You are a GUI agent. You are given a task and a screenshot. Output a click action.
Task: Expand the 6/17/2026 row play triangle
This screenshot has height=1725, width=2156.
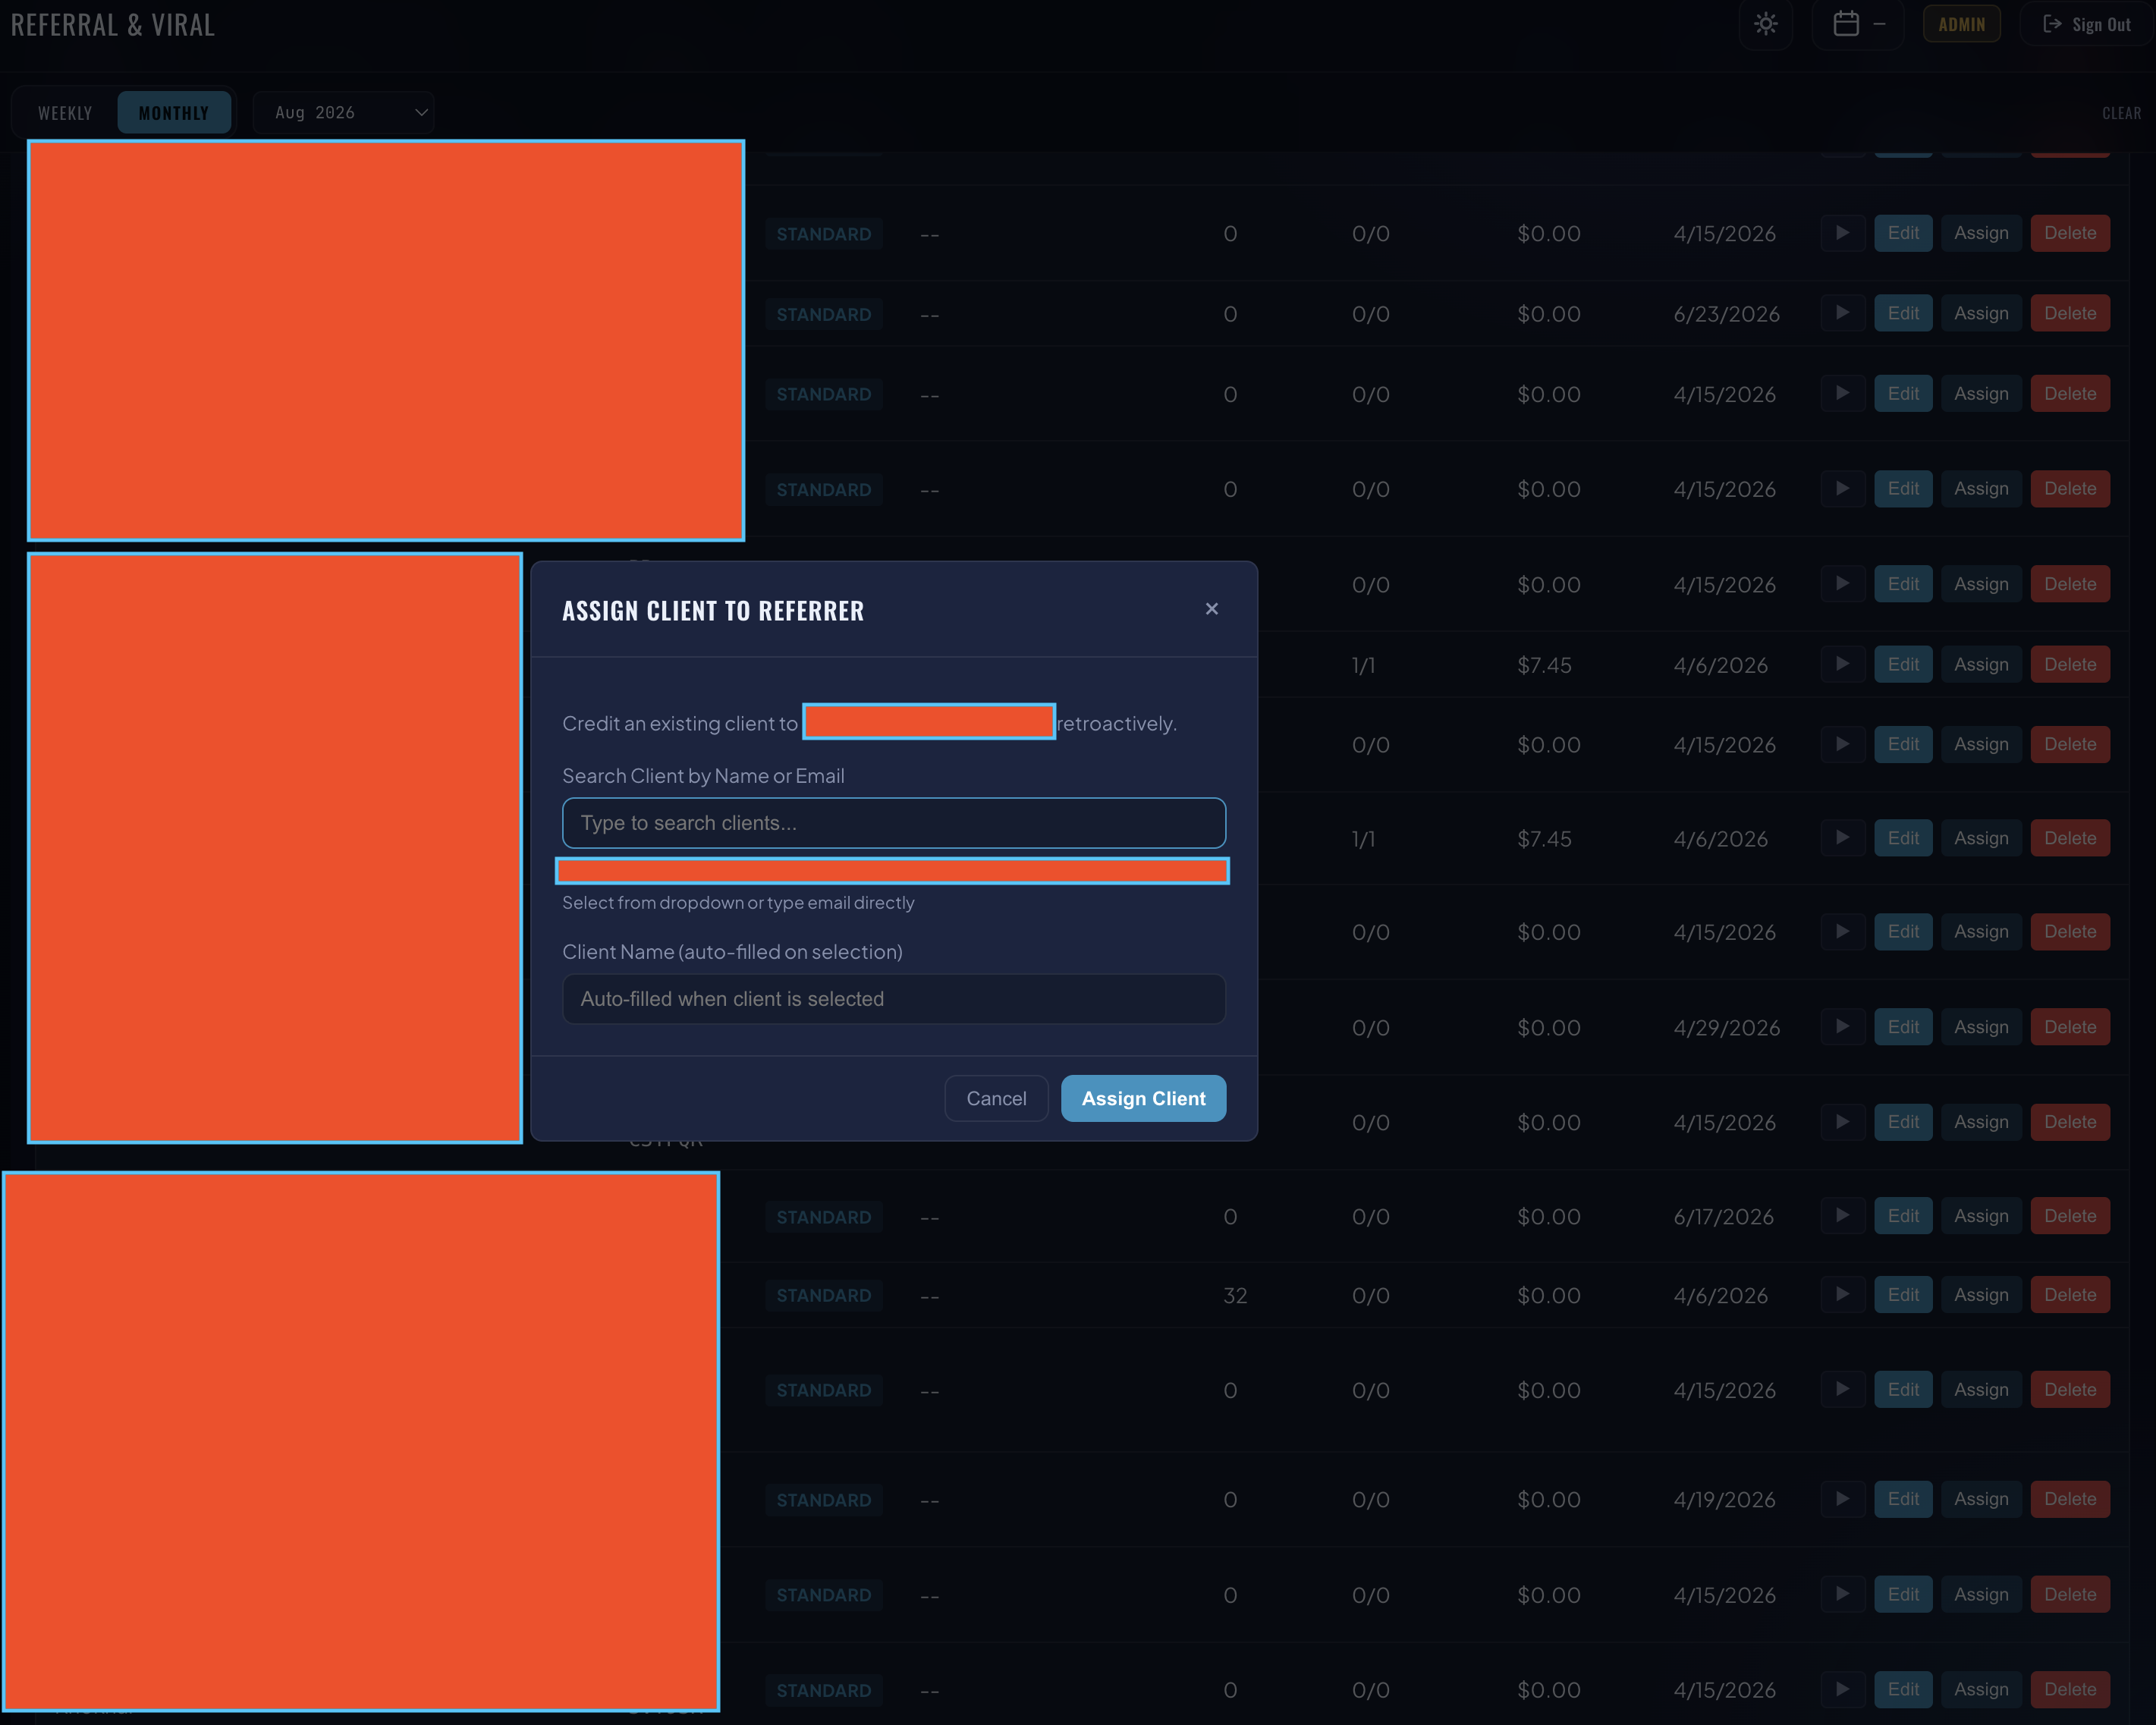pyautogui.click(x=1842, y=1216)
